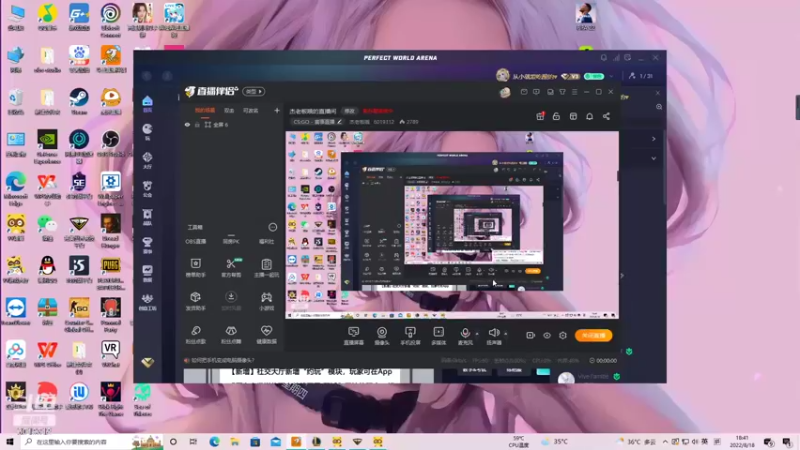Open the hamburger menu in streaming window titlebar
800x450 pixels.
coord(574,92)
